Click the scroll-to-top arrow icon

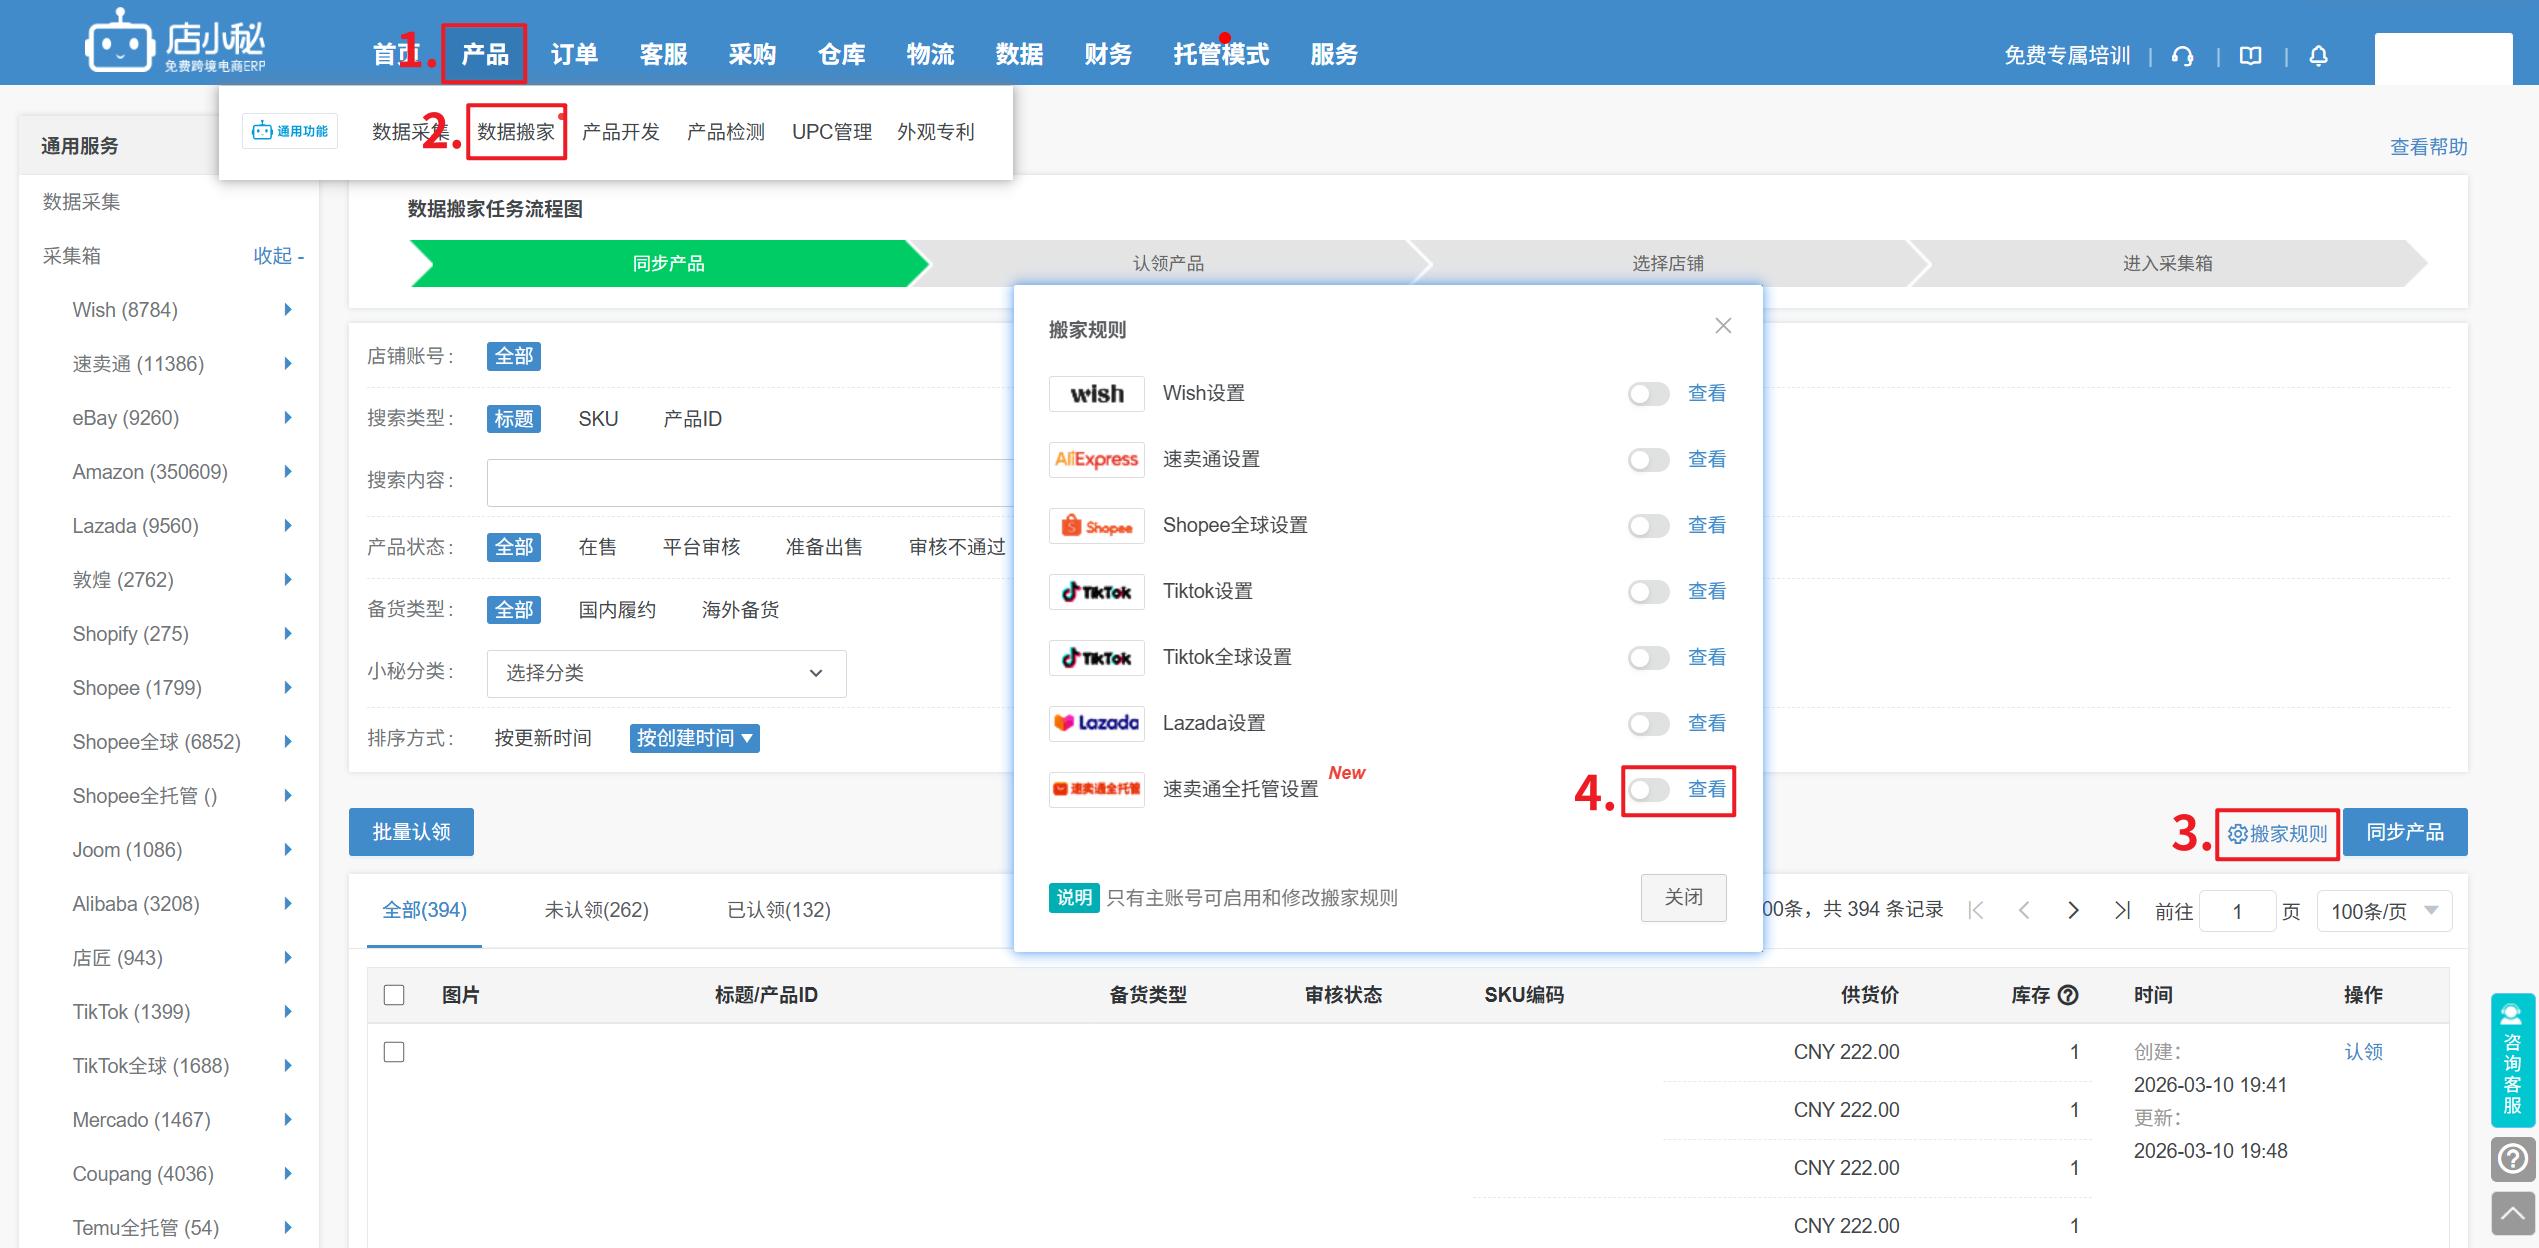[x=2512, y=1214]
